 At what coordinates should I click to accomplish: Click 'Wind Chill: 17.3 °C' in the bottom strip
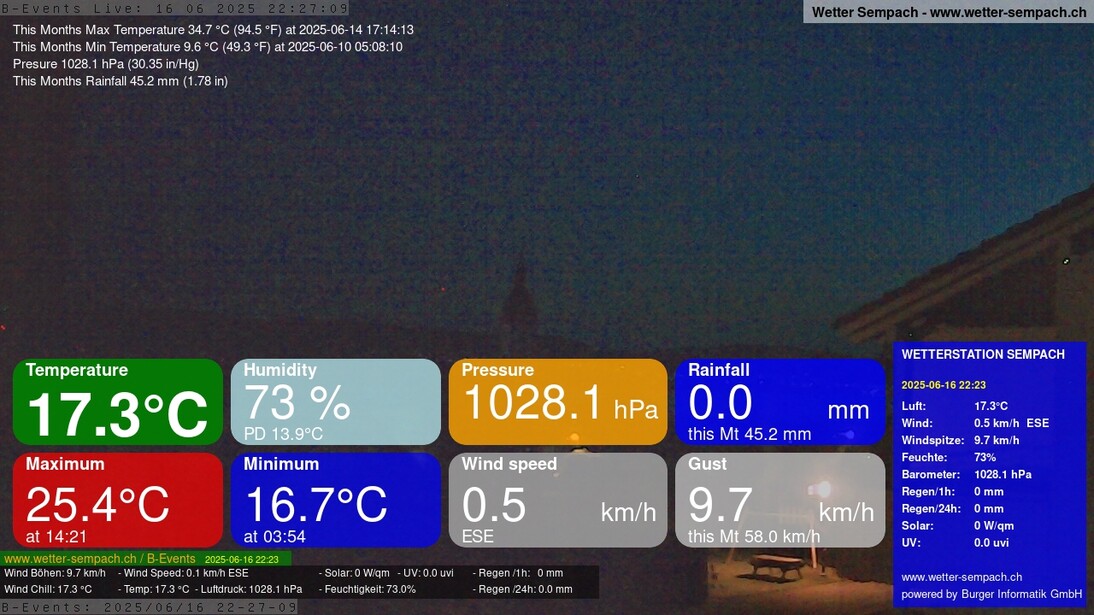48,589
